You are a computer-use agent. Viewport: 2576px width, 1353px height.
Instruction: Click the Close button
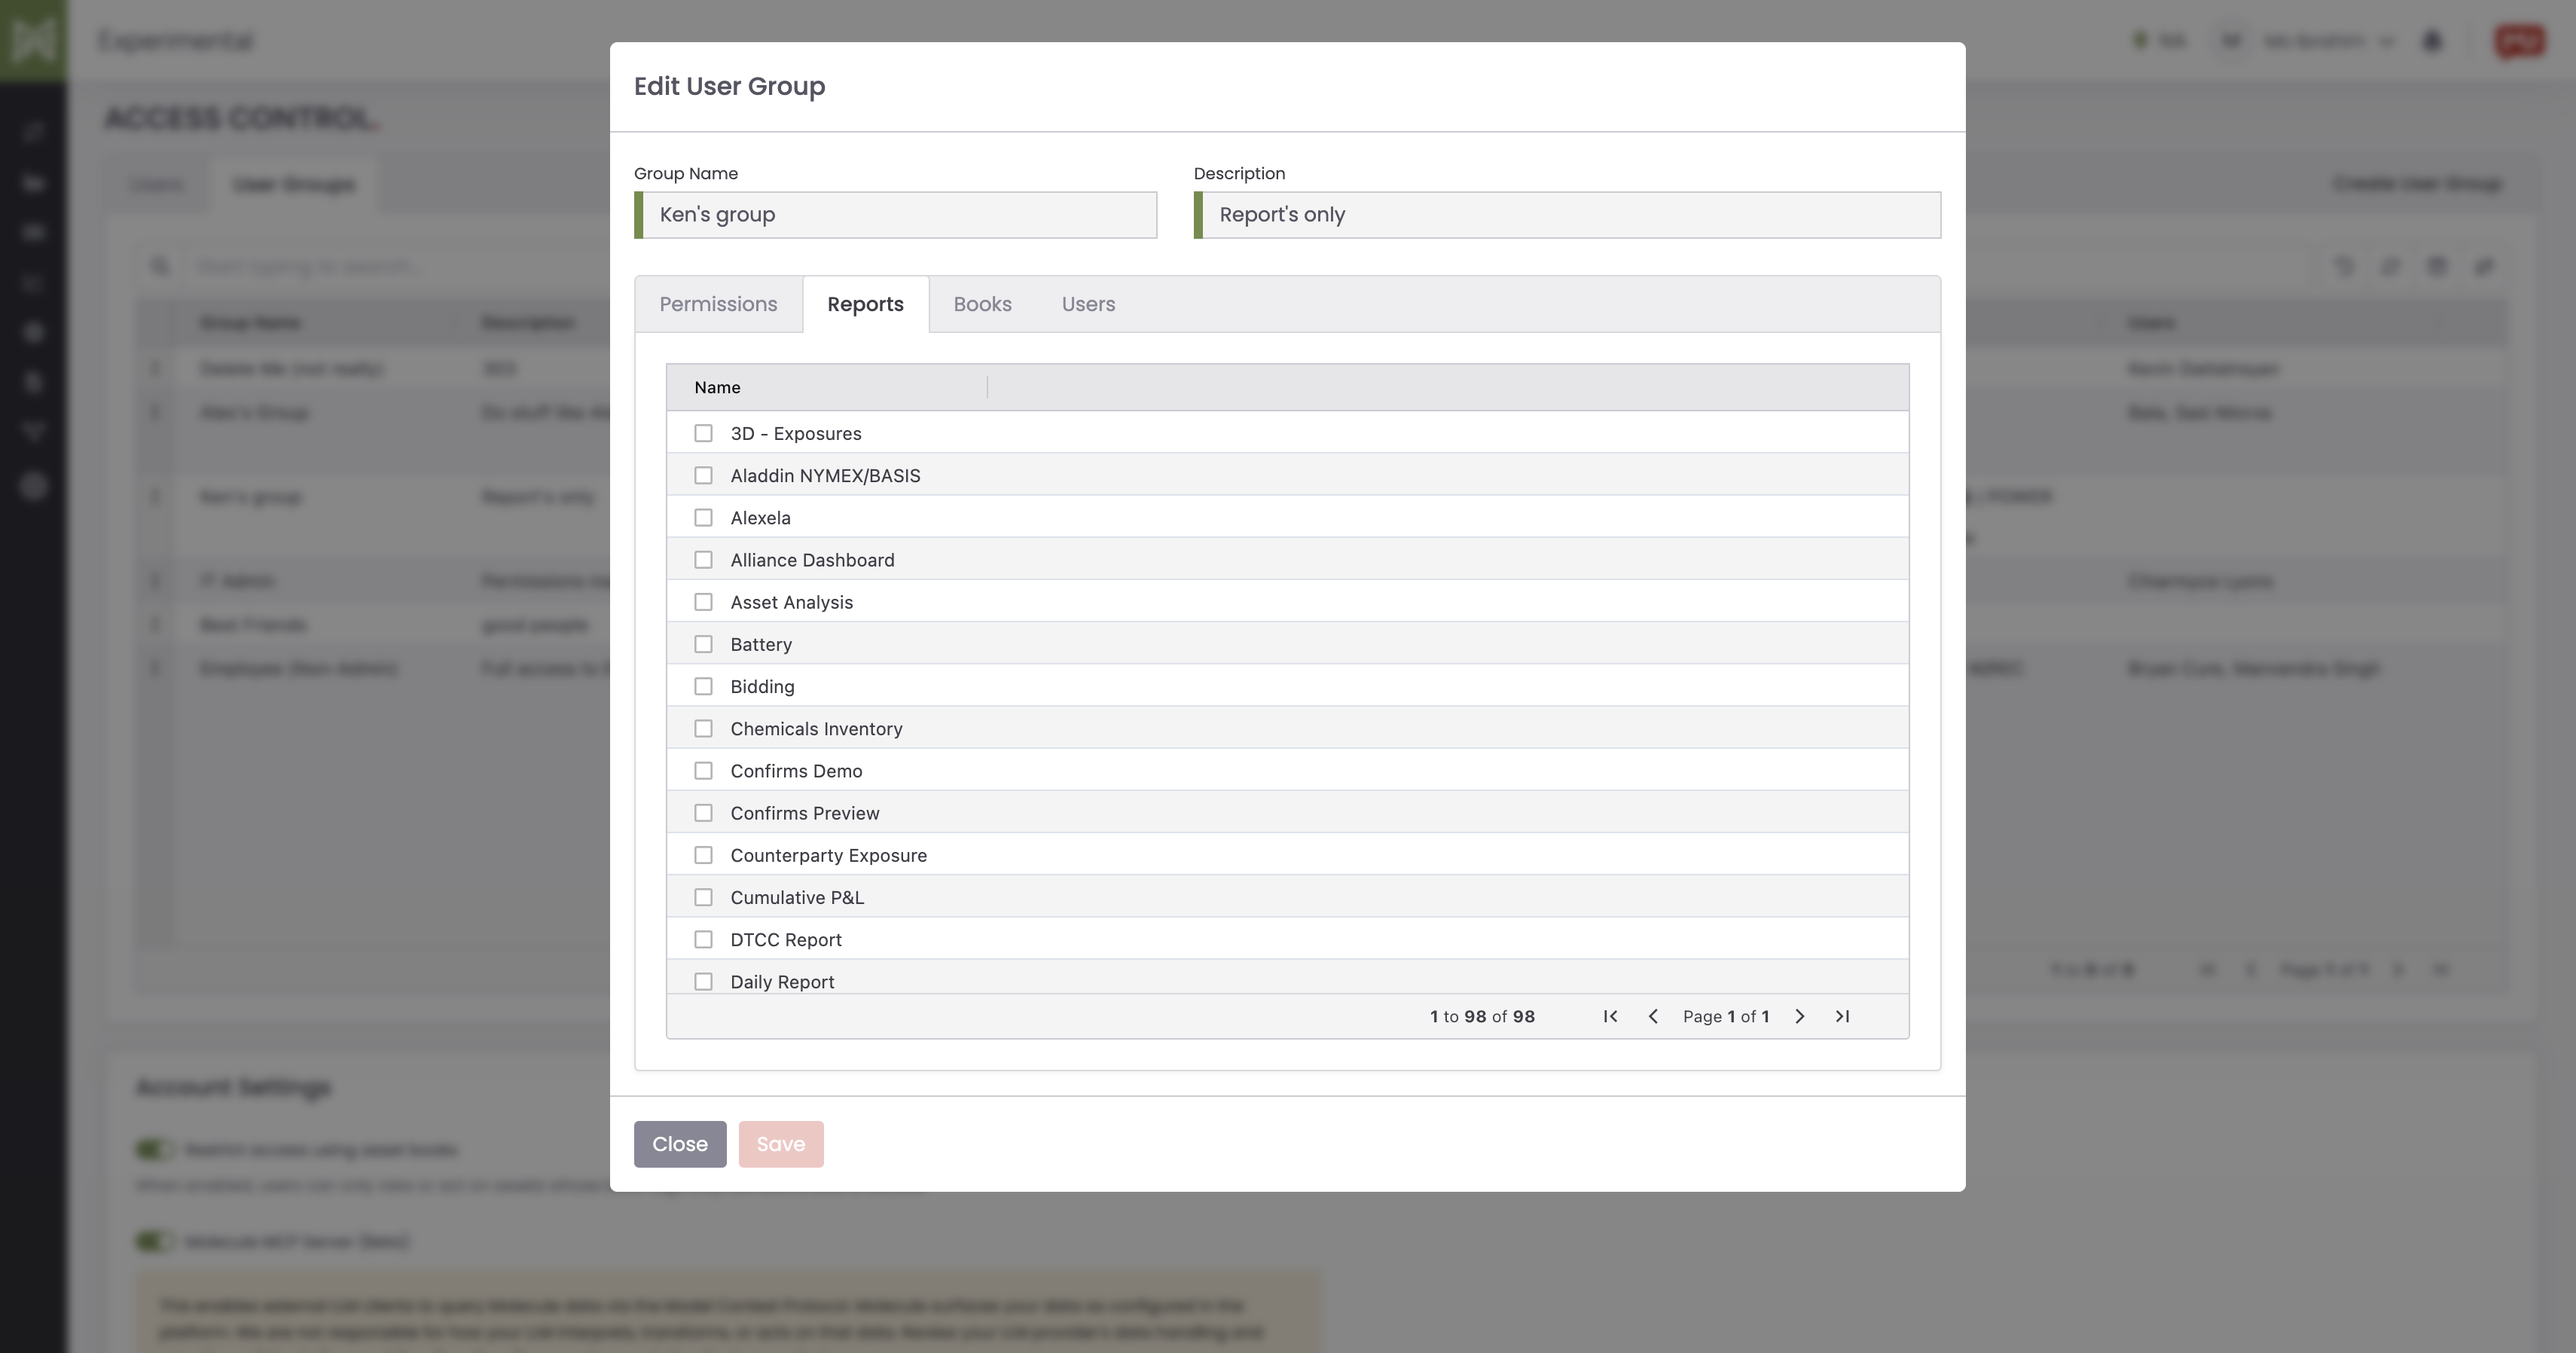click(680, 1144)
